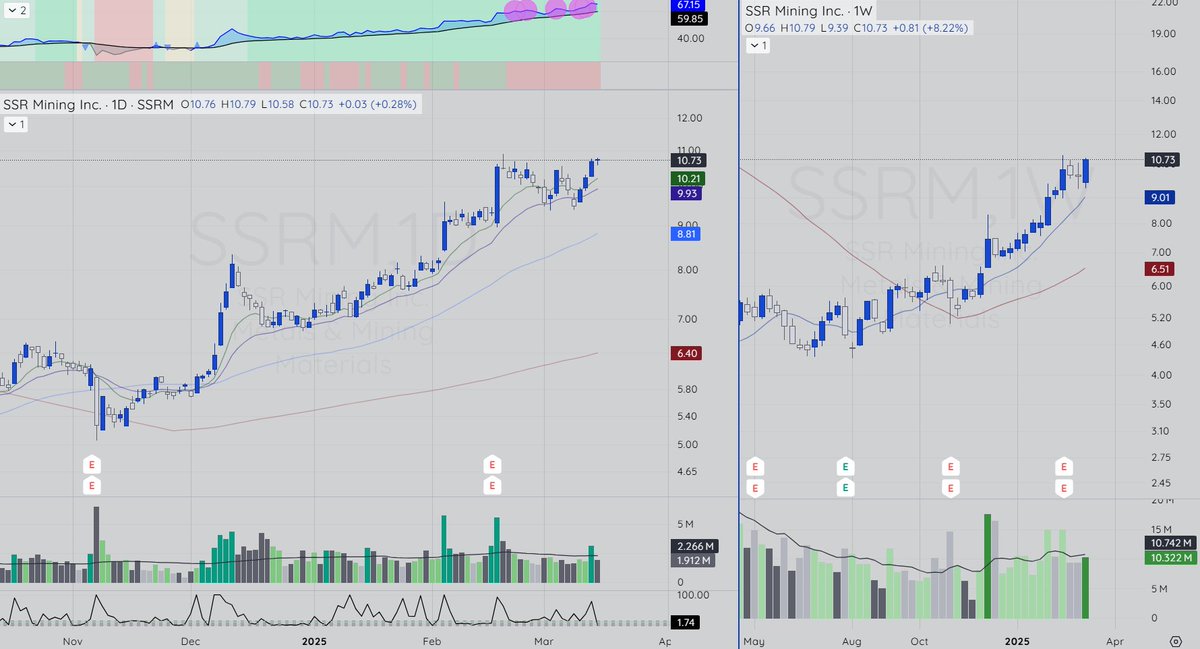1200x649 pixels.
Task: Open lower teal E marker near Aug, weekly chart
Action: 845,488
